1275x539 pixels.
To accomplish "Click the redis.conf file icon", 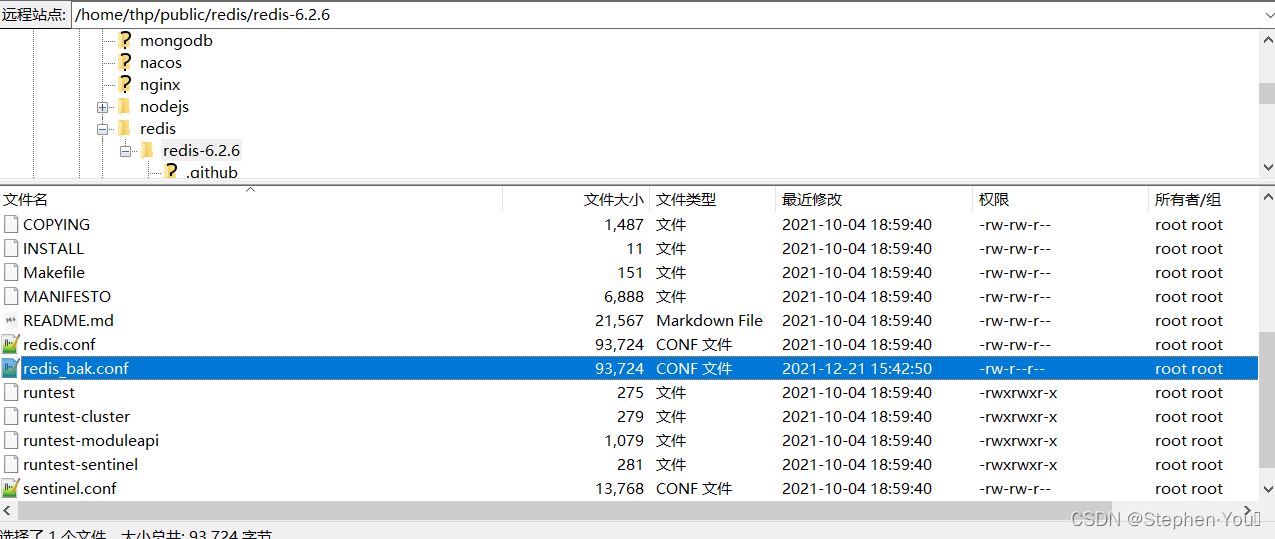I will click(x=11, y=345).
